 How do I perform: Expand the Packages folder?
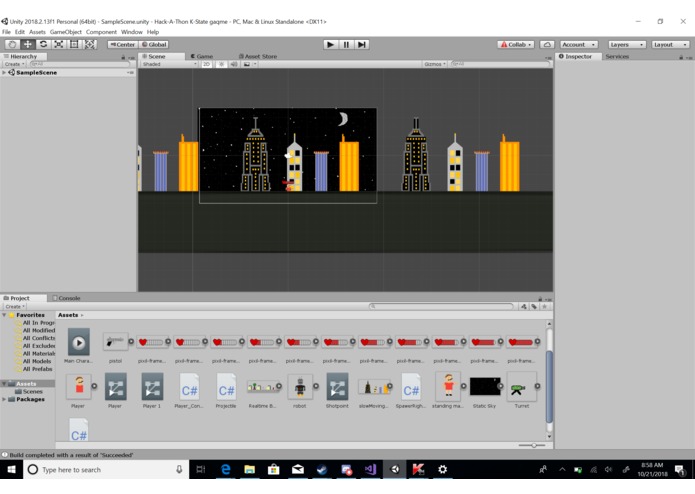click(4, 399)
